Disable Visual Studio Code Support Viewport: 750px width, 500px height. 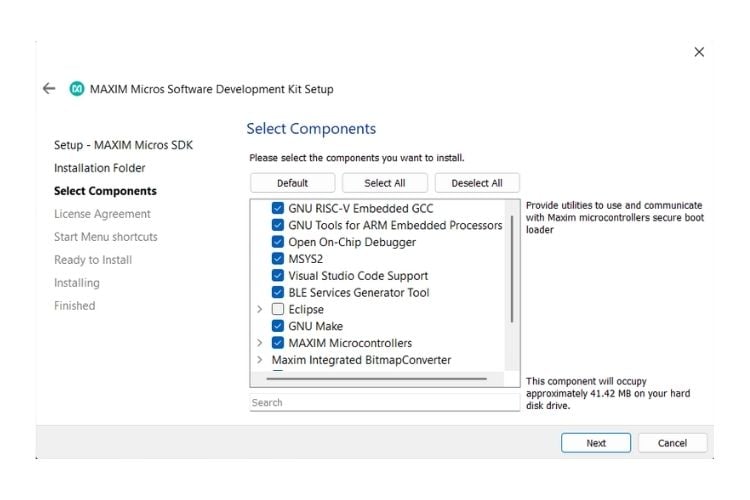277,275
